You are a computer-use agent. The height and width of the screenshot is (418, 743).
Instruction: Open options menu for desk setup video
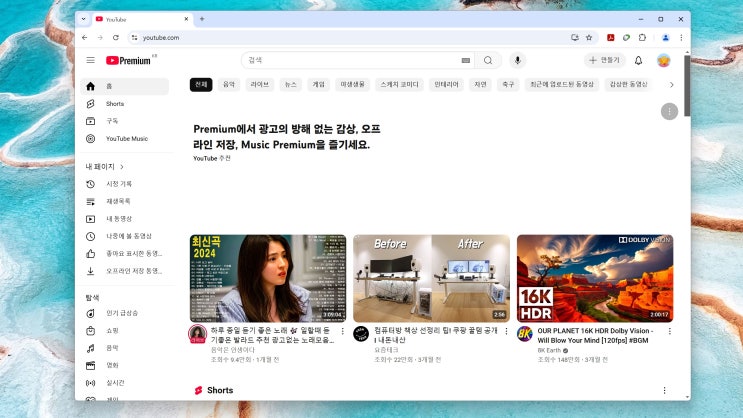pos(506,331)
